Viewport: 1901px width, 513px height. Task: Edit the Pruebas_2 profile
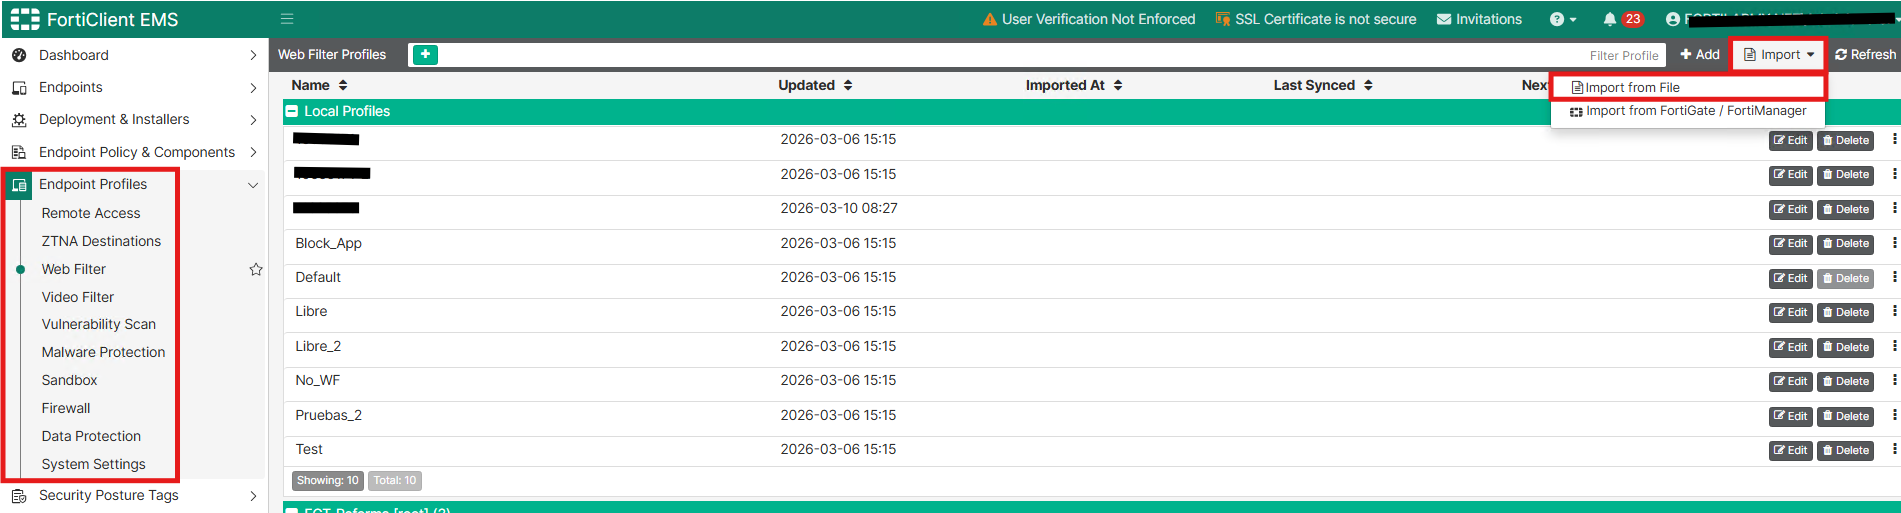(1790, 416)
